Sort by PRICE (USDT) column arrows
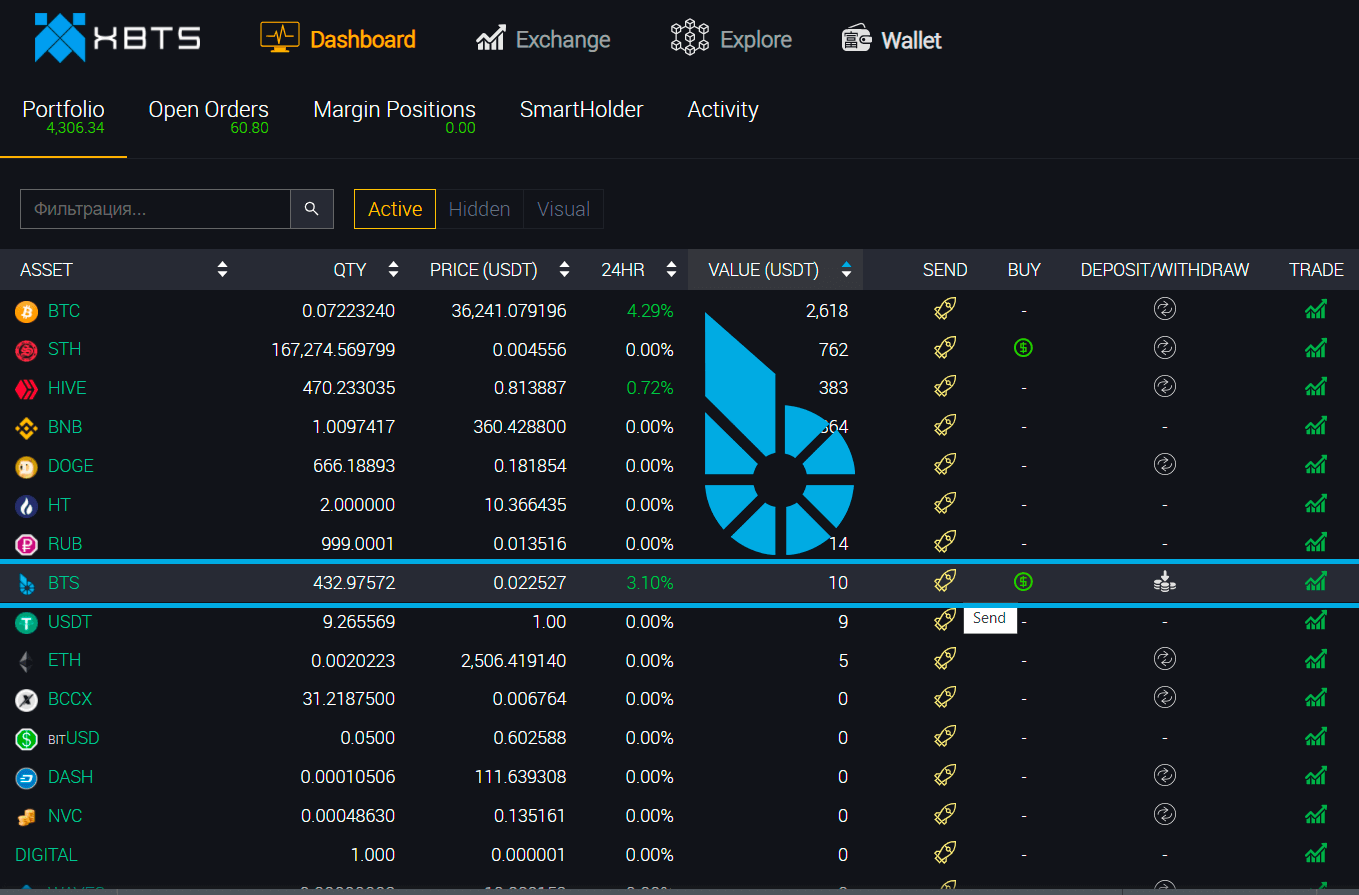 pyautogui.click(x=564, y=269)
